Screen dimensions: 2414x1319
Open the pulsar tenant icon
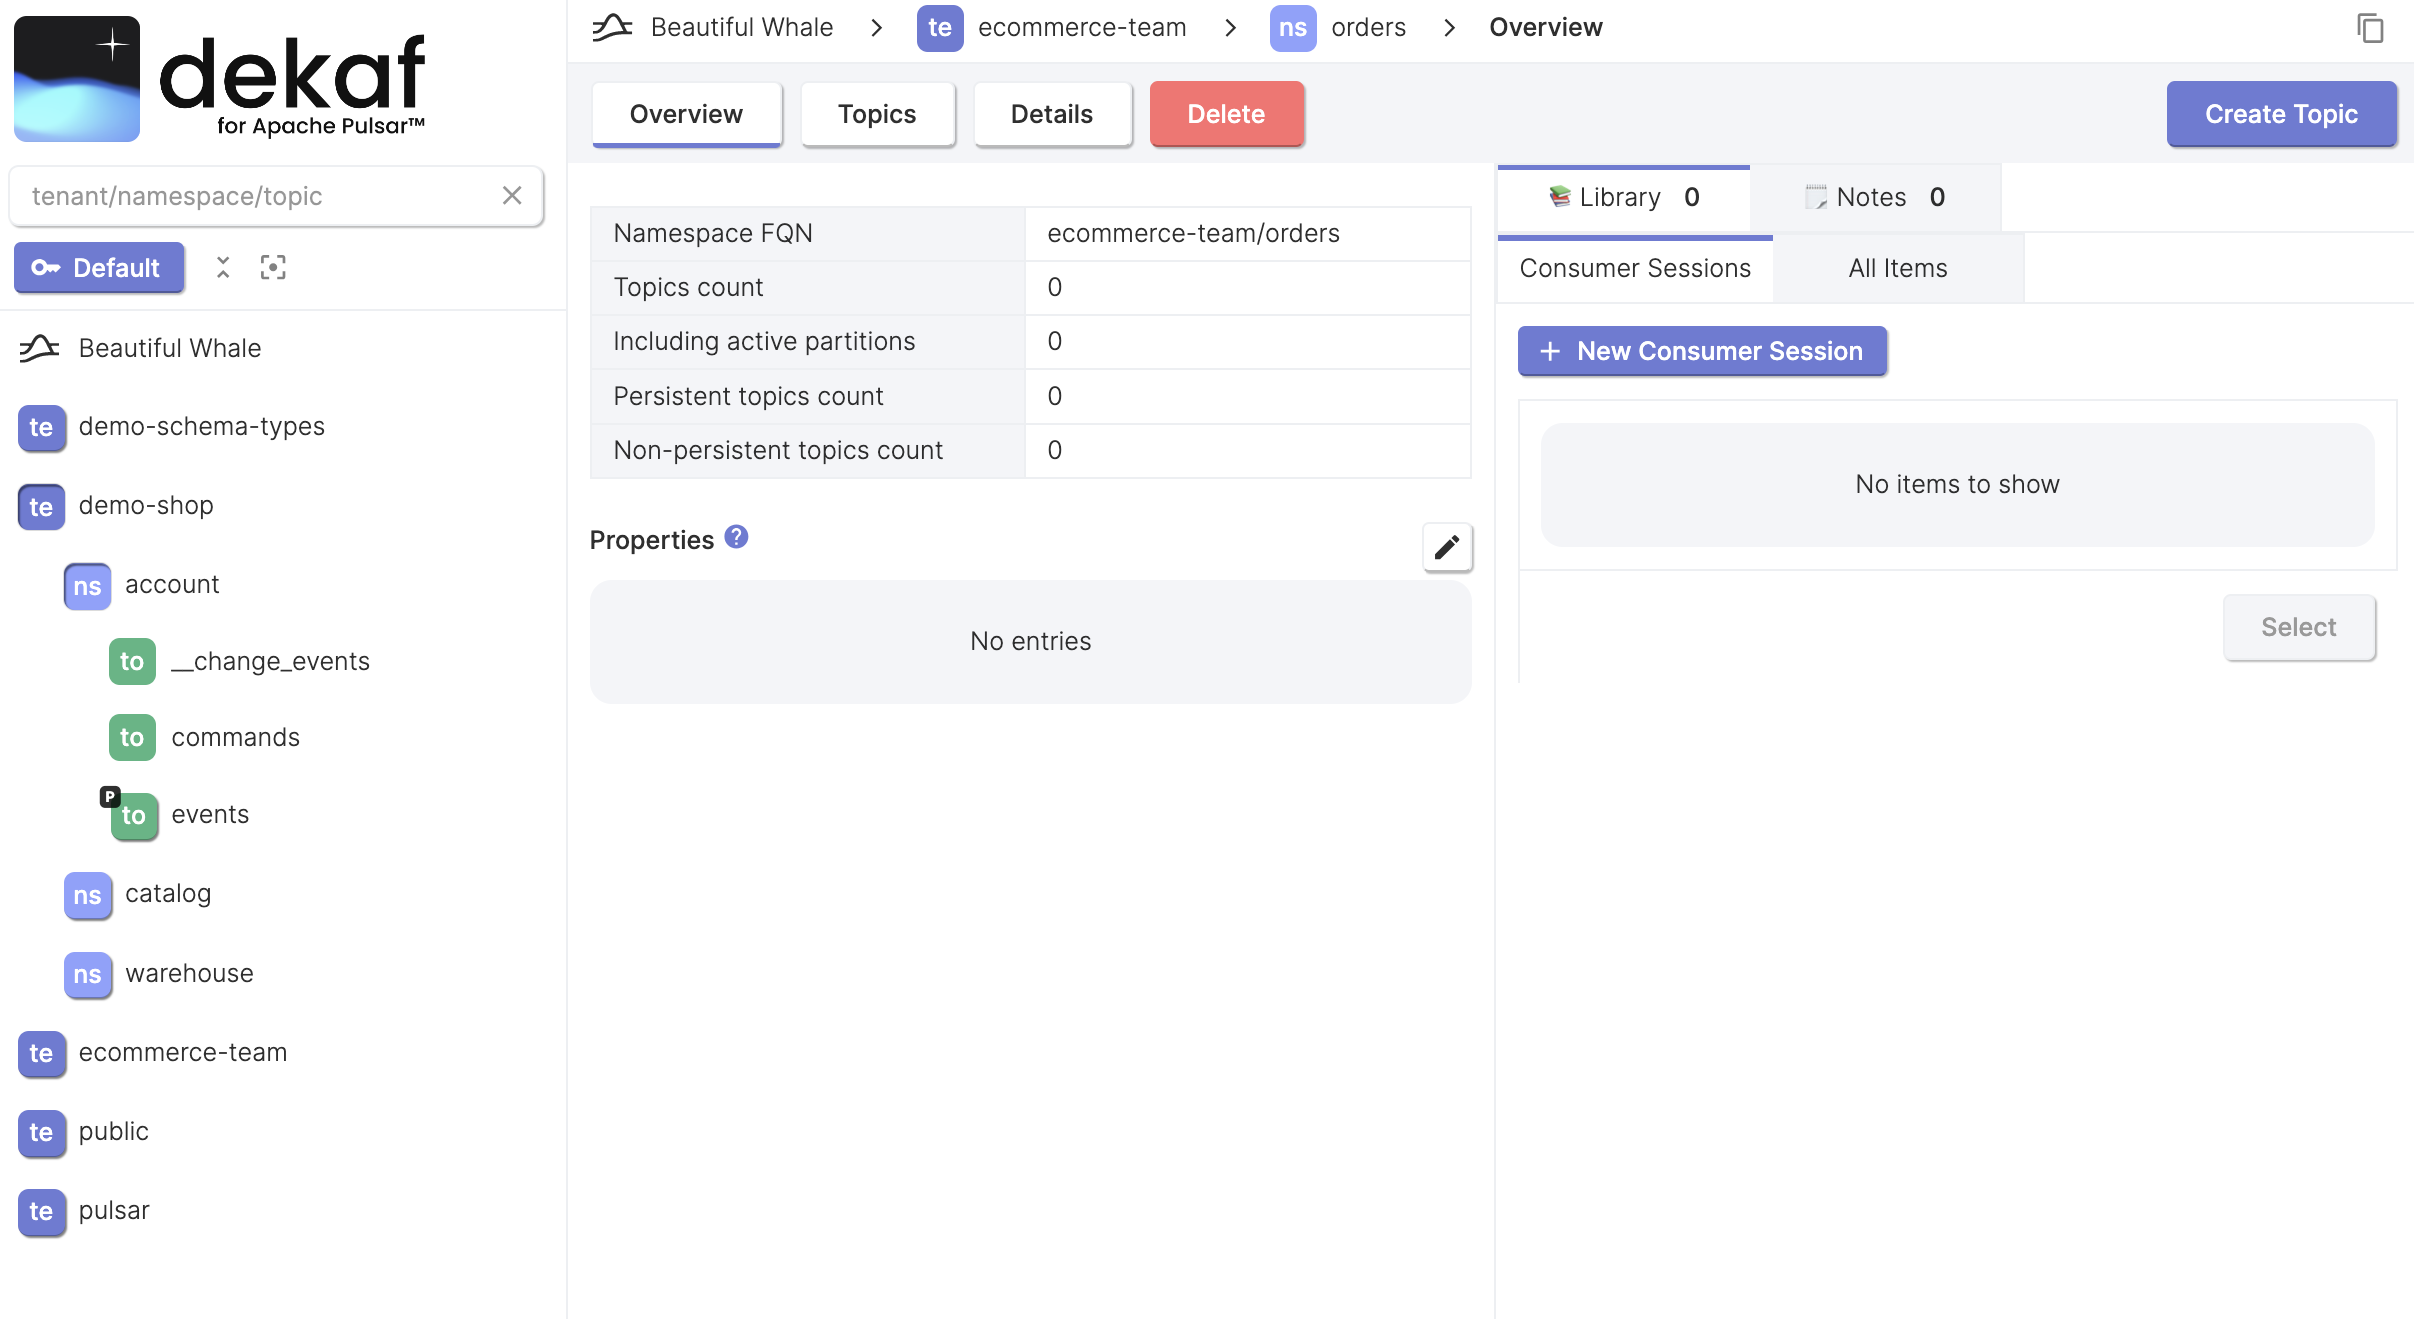coord(41,1211)
